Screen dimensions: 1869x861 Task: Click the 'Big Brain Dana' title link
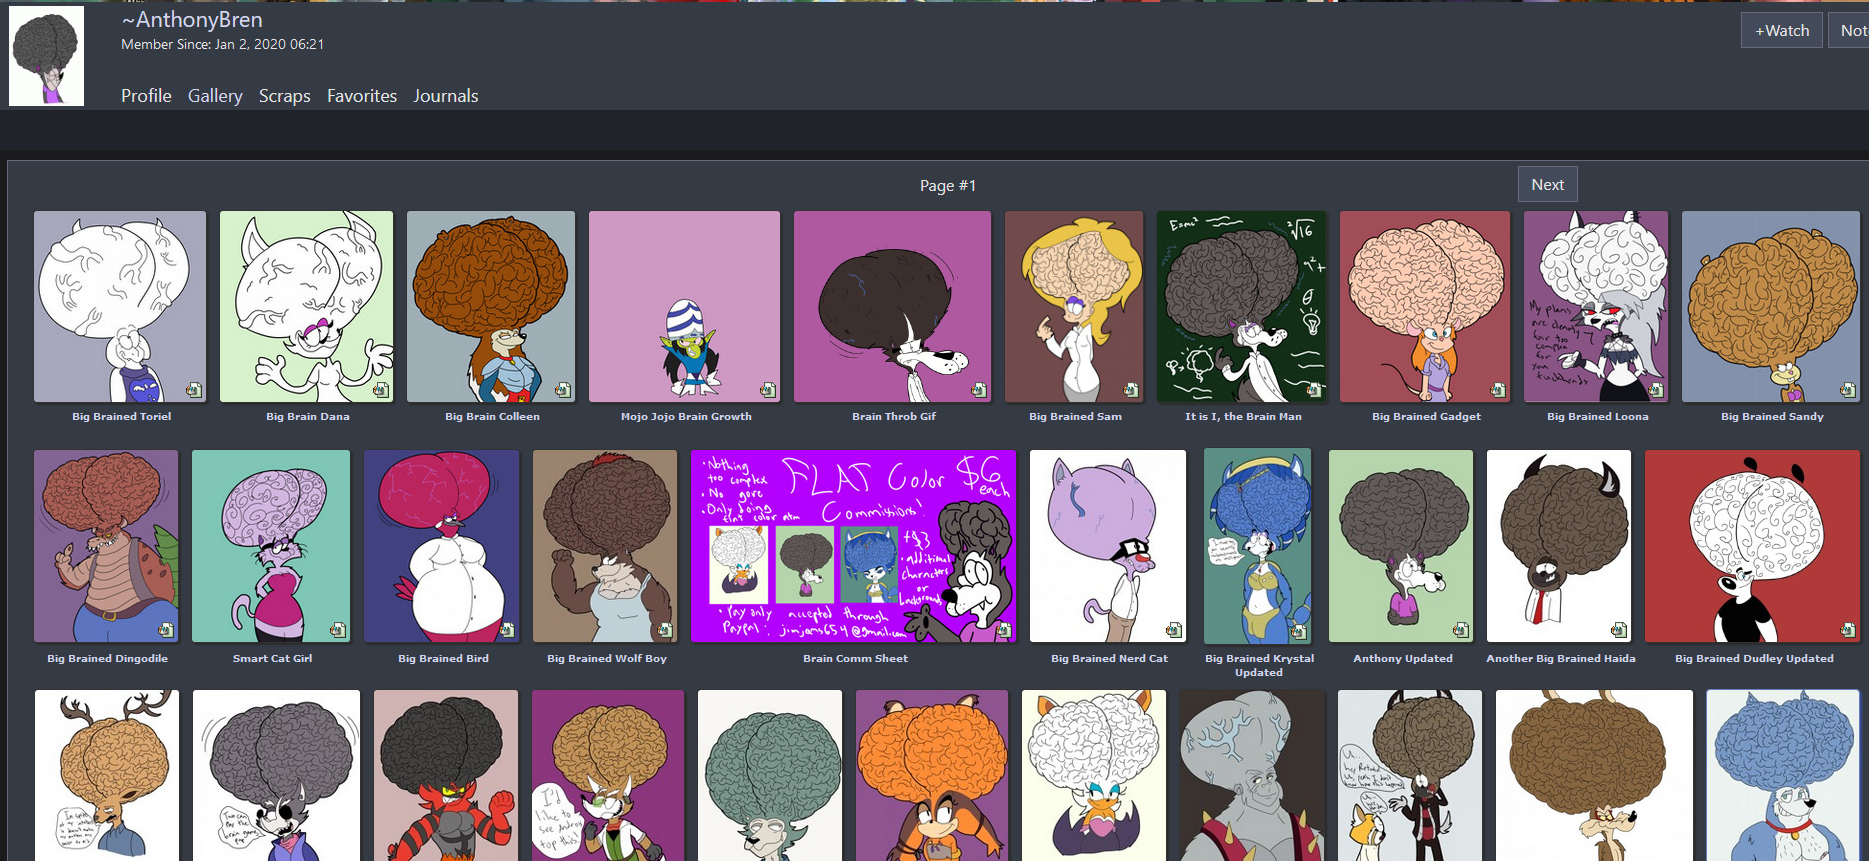click(x=308, y=416)
